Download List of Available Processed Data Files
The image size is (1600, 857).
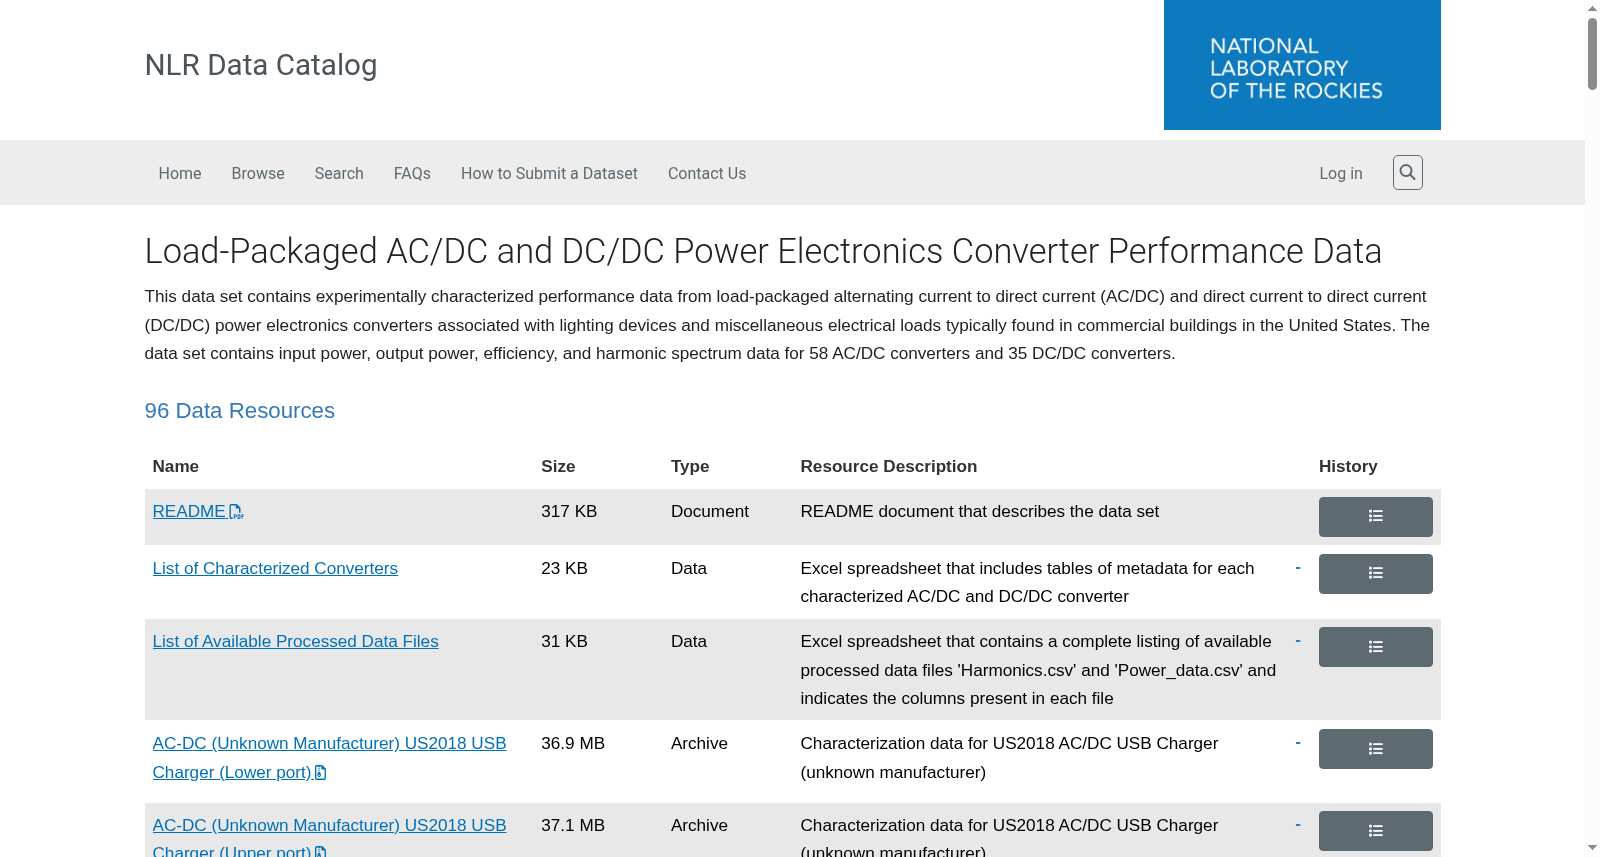pyautogui.click(x=295, y=641)
